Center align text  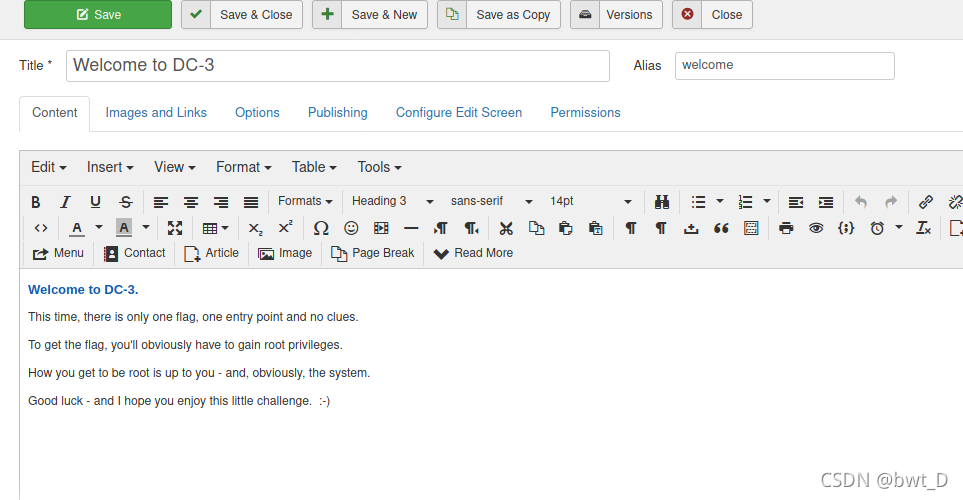(x=191, y=201)
